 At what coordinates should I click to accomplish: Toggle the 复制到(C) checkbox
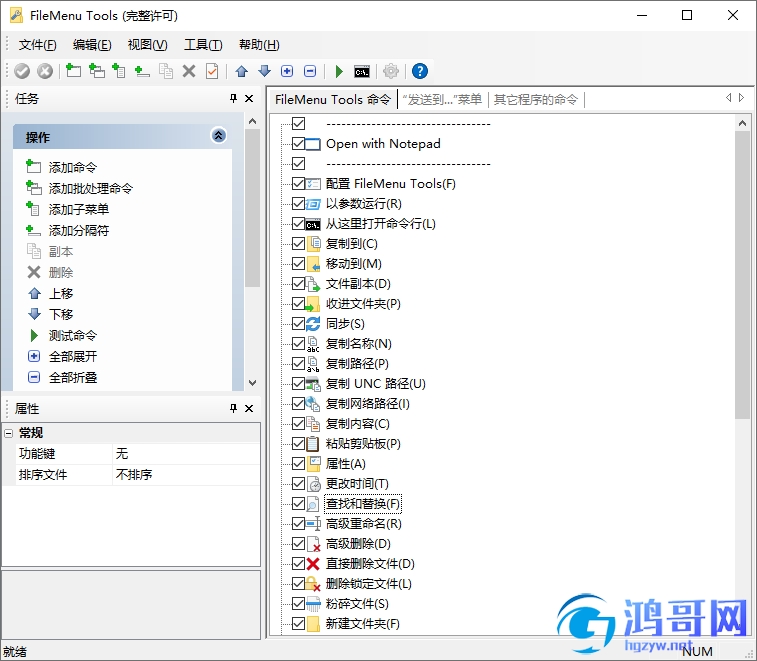(298, 243)
